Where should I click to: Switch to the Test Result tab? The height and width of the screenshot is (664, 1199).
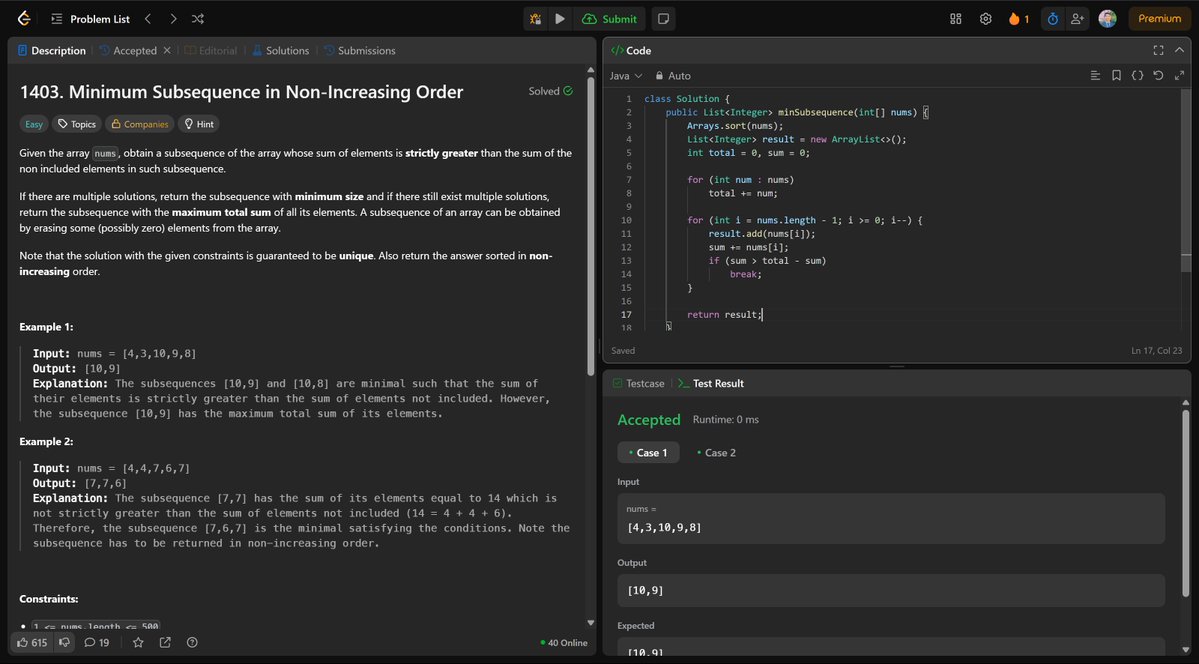(710, 383)
